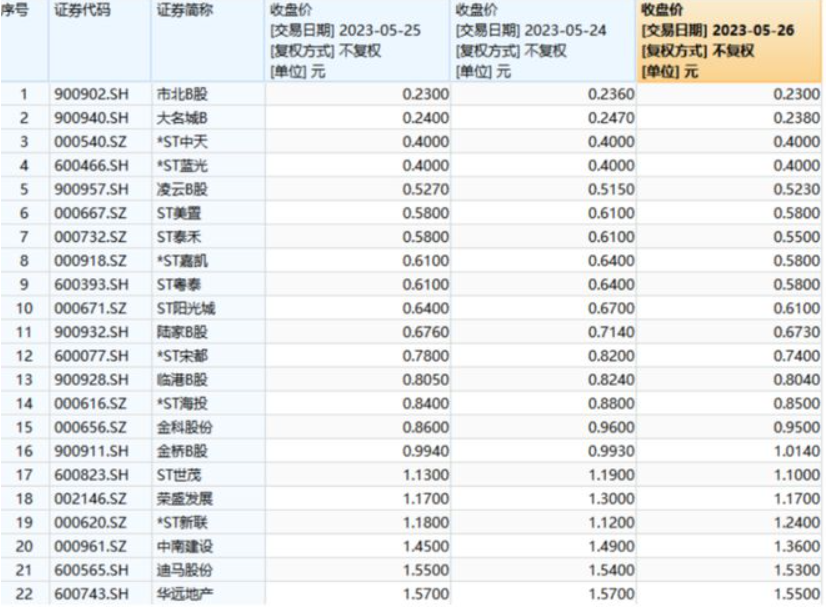Viewport: 827px width, 613px height.
Task: Select the stock name 大名城B
Action: tap(182, 118)
